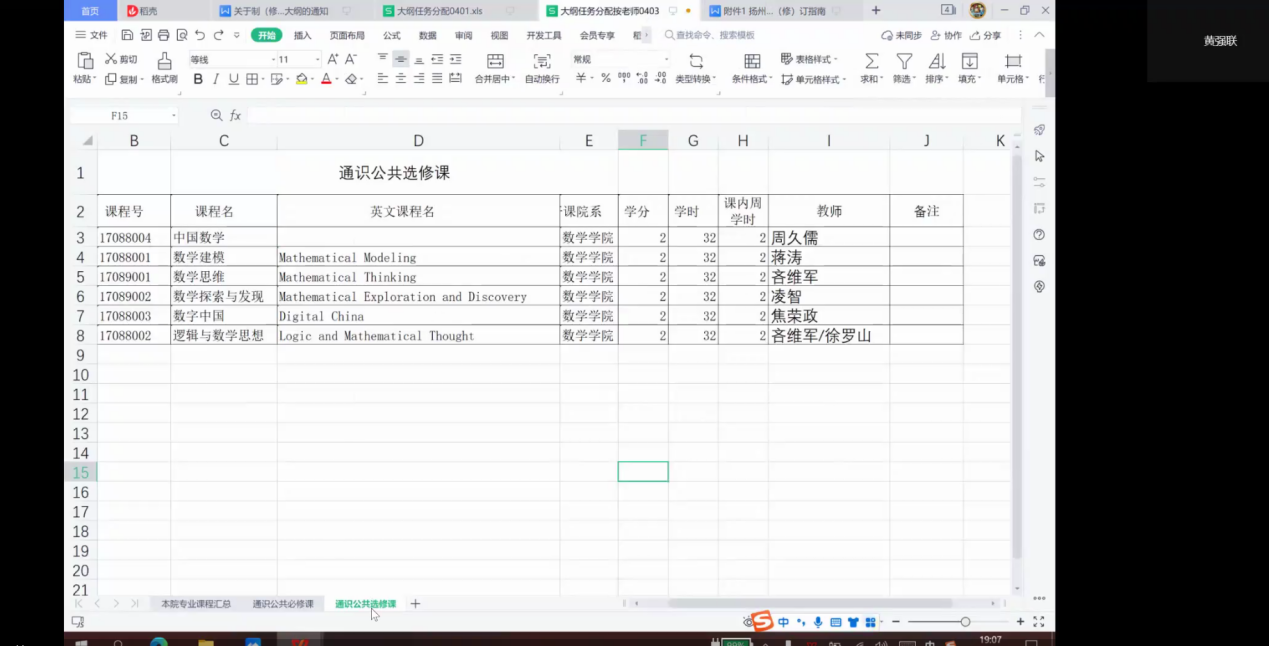The width and height of the screenshot is (1269, 646).
Task: Open the 插入 (Insert) ribbon tab
Action: click(302, 35)
